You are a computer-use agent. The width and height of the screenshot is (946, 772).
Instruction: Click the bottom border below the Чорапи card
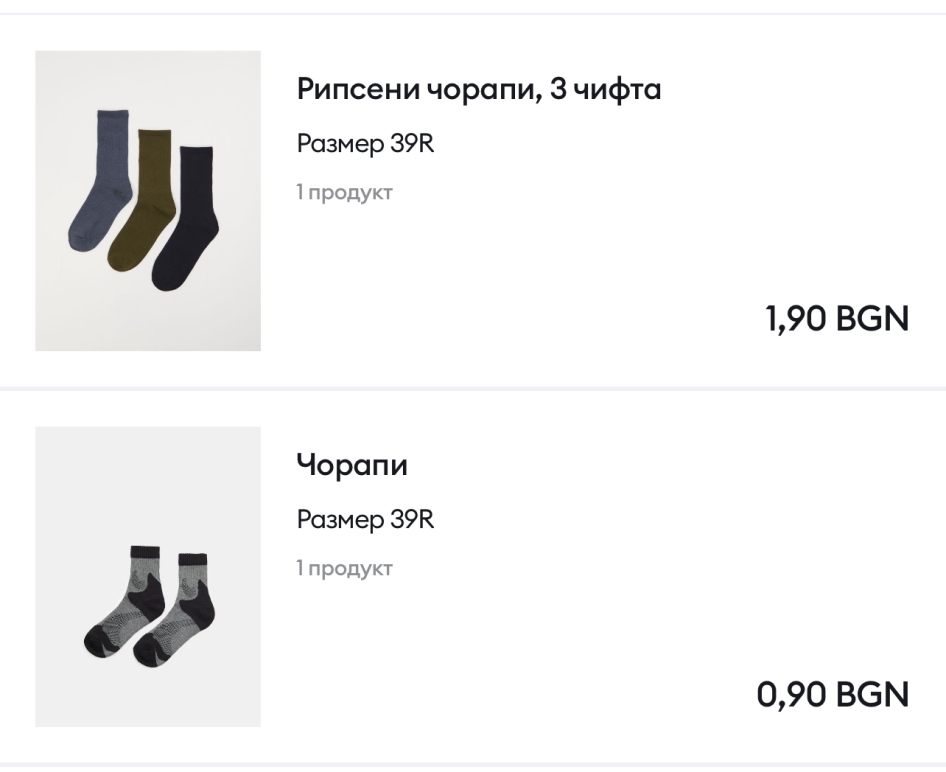coord(473,765)
